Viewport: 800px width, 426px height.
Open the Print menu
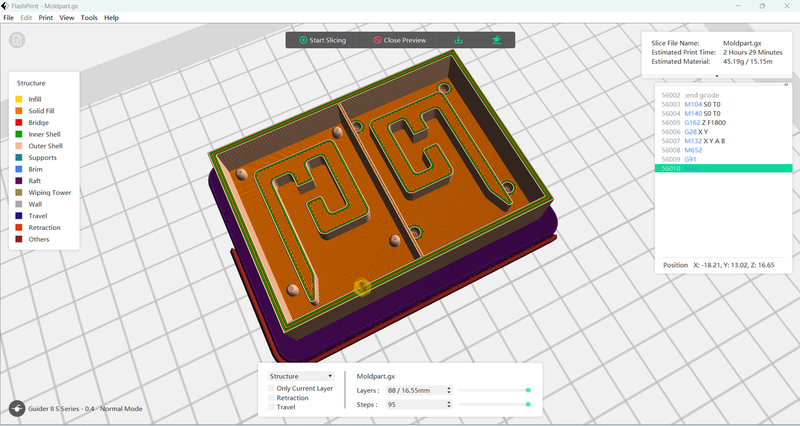tap(45, 17)
